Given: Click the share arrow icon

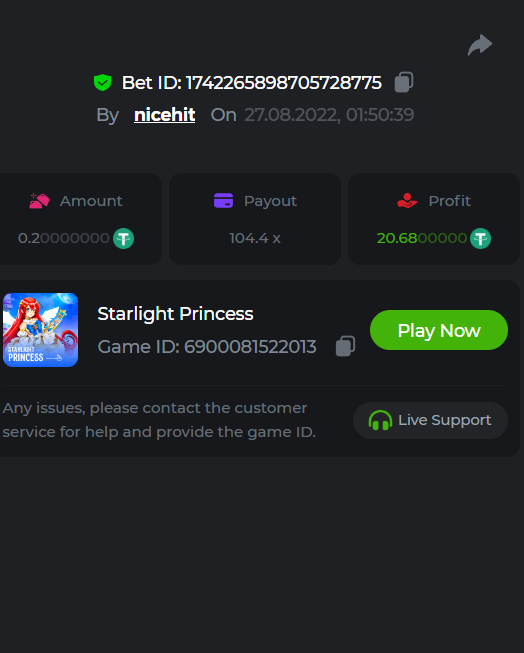Looking at the screenshot, I should (480, 45).
